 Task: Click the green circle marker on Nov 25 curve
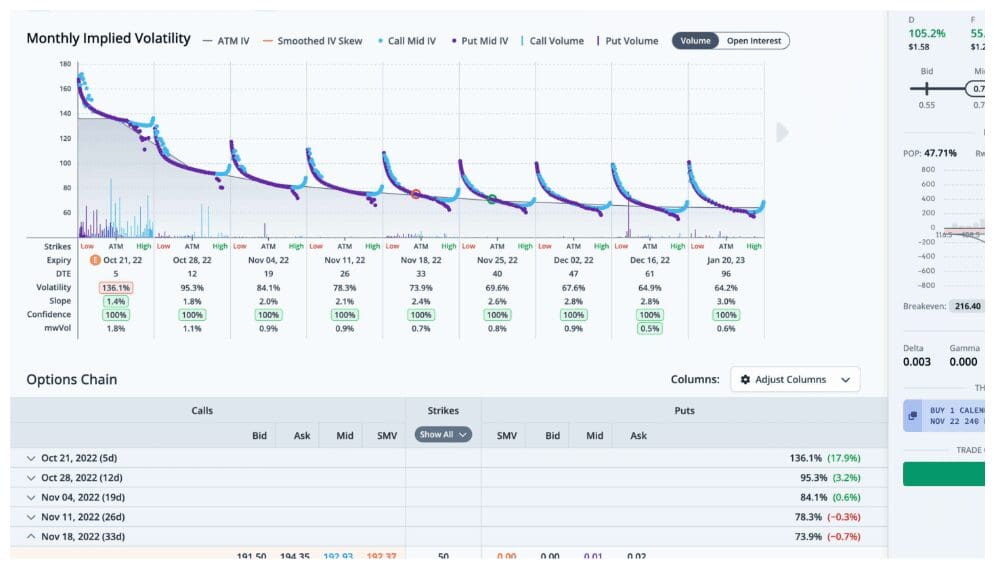click(x=492, y=200)
